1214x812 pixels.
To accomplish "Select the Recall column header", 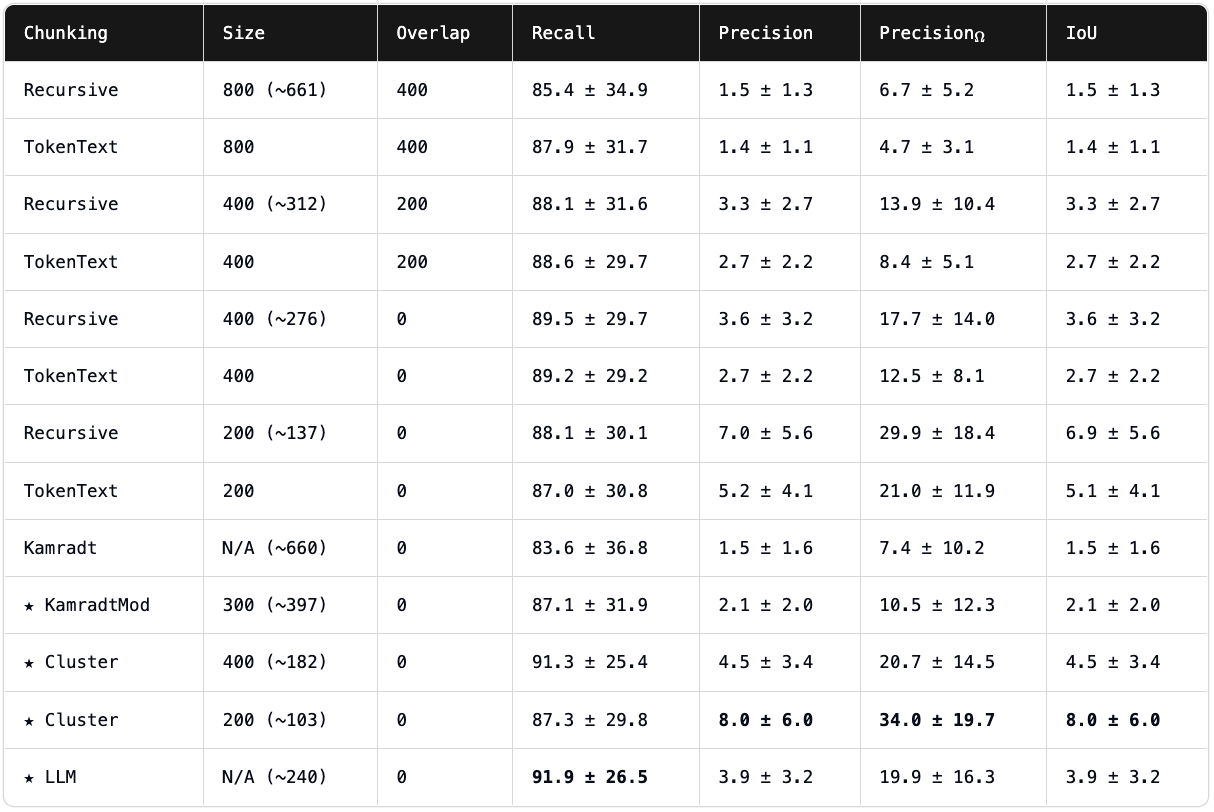I will pyautogui.click(x=563, y=33).
